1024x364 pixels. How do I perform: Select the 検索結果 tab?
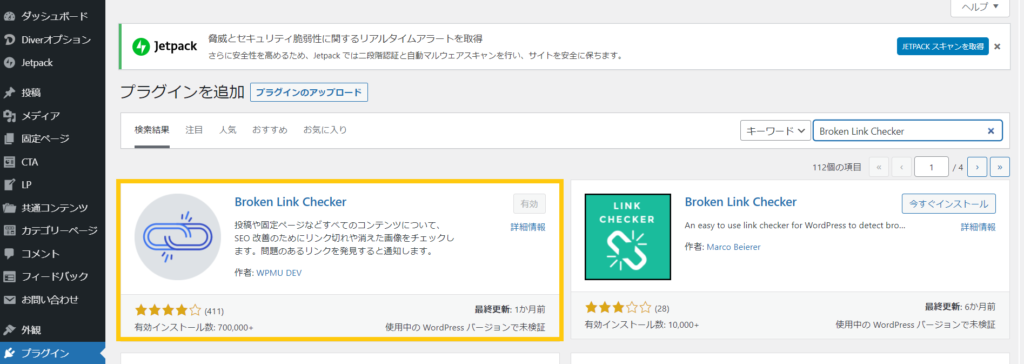click(x=152, y=130)
